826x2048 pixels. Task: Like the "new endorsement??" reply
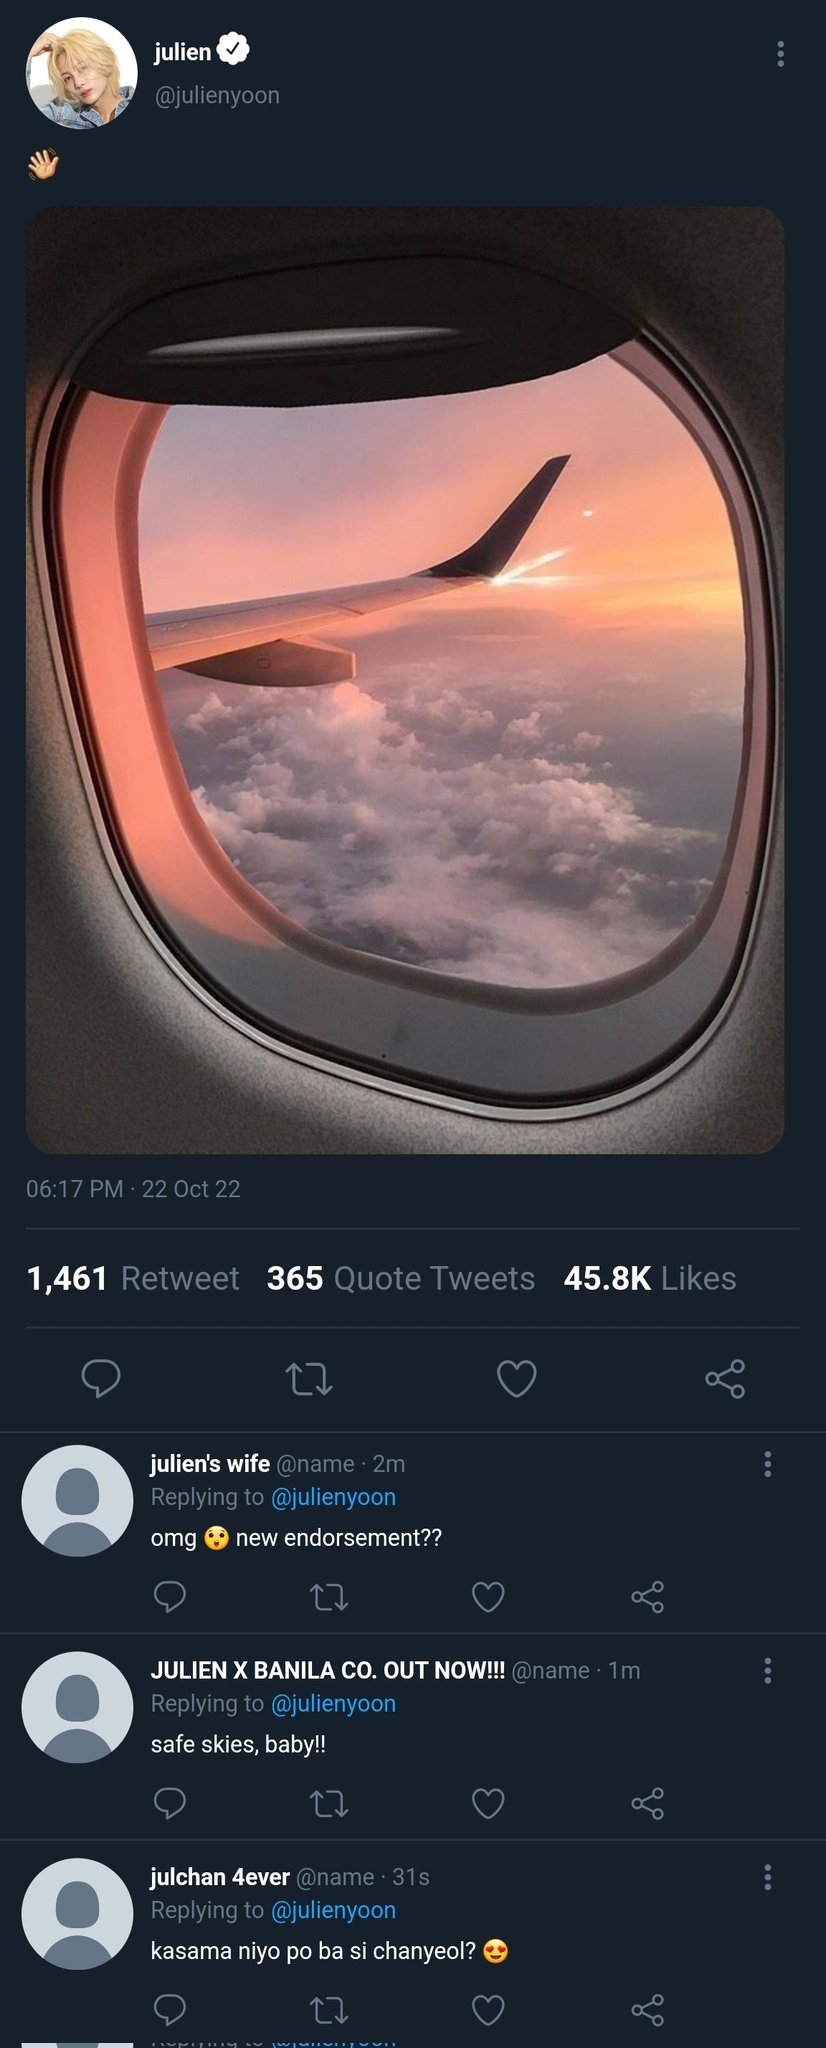pyautogui.click(x=488, y=1597)
